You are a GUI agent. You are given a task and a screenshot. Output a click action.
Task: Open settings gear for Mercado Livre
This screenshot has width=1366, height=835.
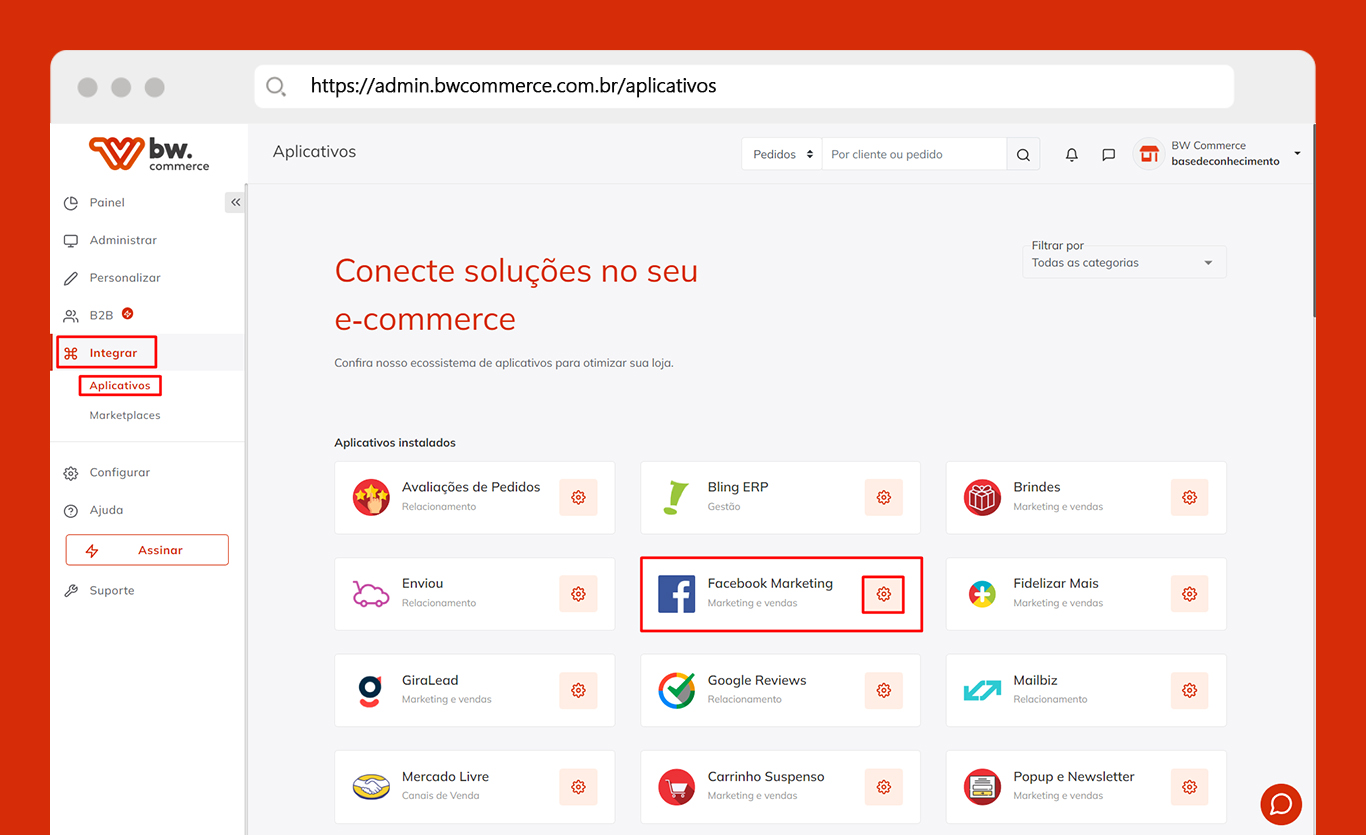(578, 787)
